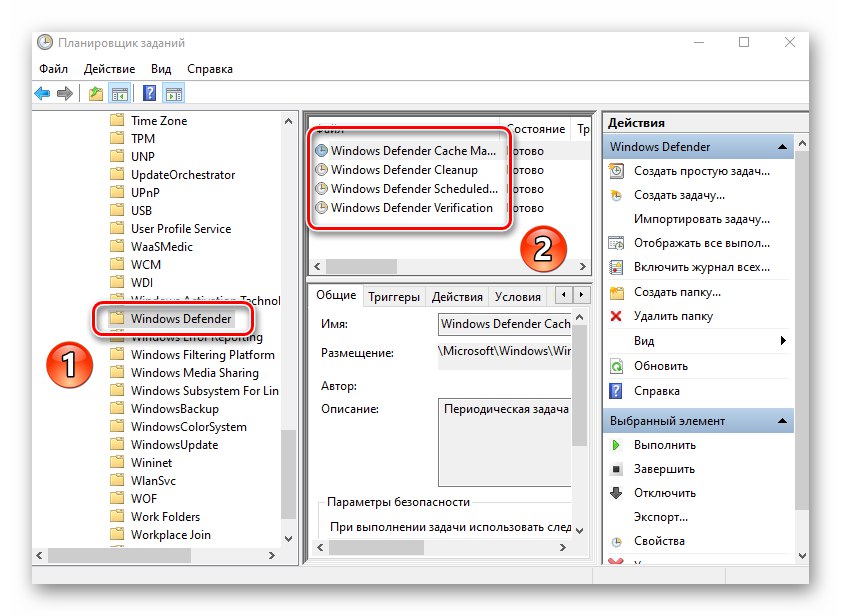Viewport: 841px width, 616px height.
Task: Collapse the Выбранный элемент section
Action: (783, 421)
